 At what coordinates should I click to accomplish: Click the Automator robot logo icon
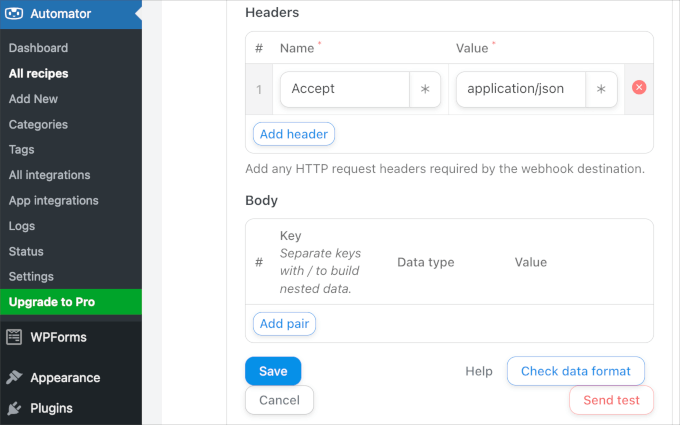[15, 14]
